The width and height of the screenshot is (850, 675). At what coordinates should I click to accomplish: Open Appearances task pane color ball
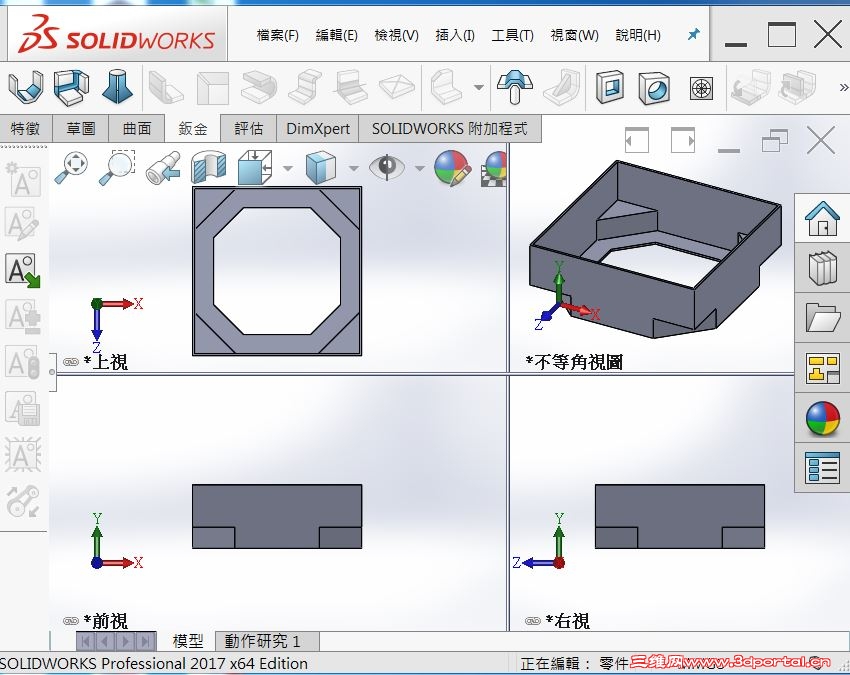point(823,419)
